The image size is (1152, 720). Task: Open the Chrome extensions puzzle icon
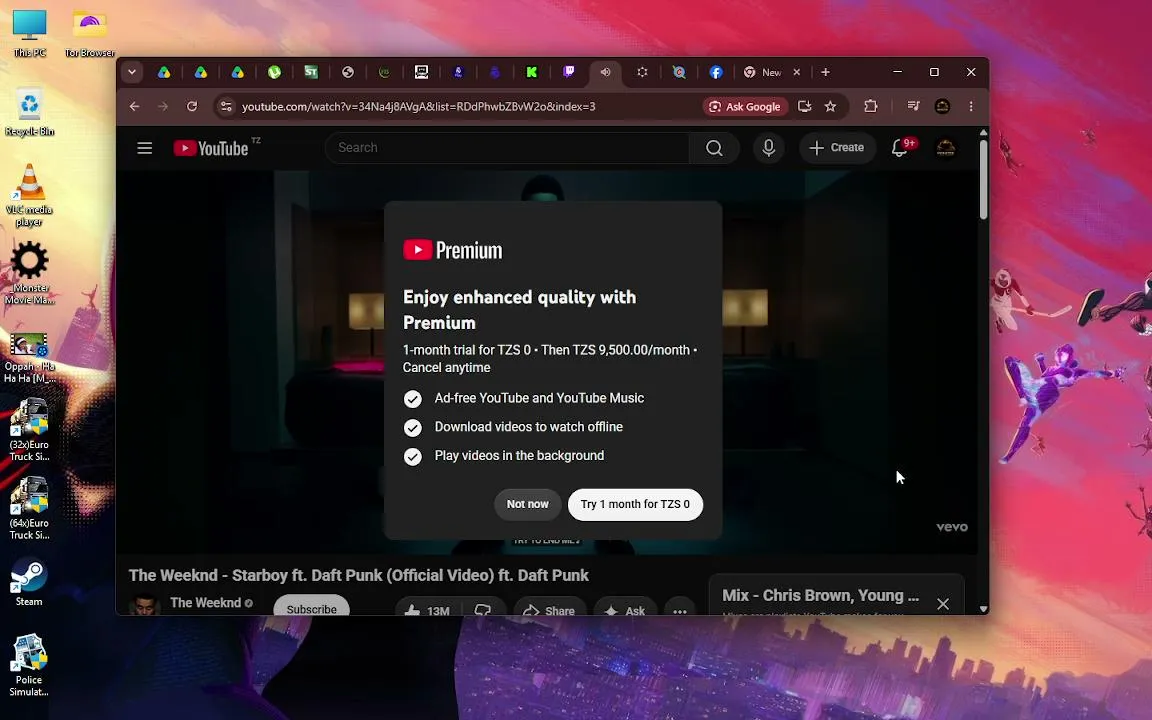tap(871, 107)
